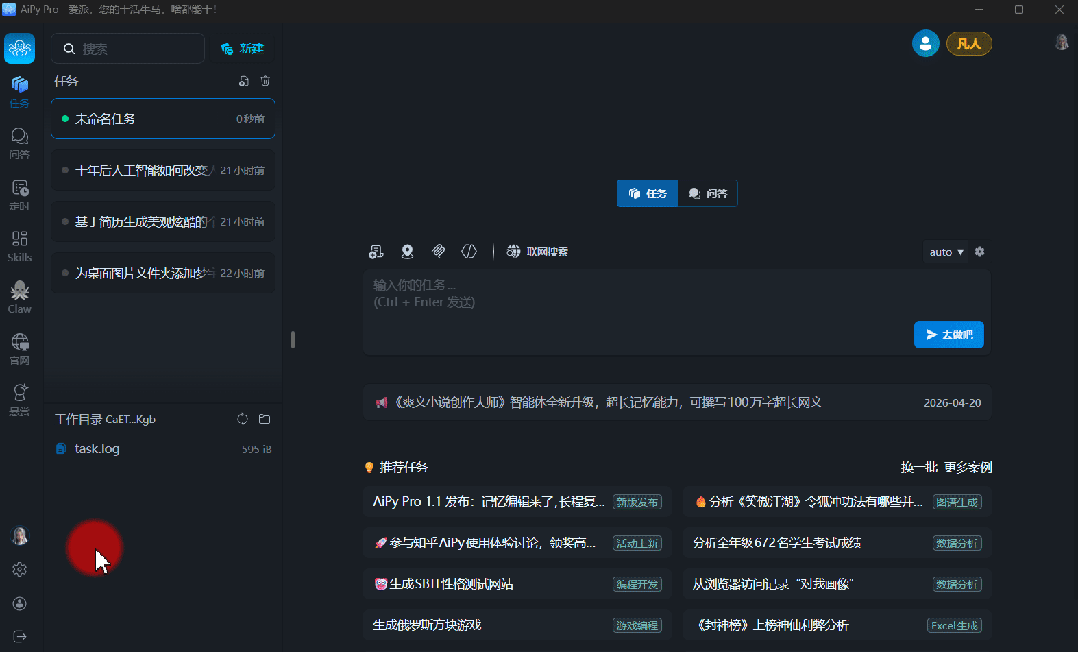Select recommended task 生成SBTI性格测试网站

517,585
